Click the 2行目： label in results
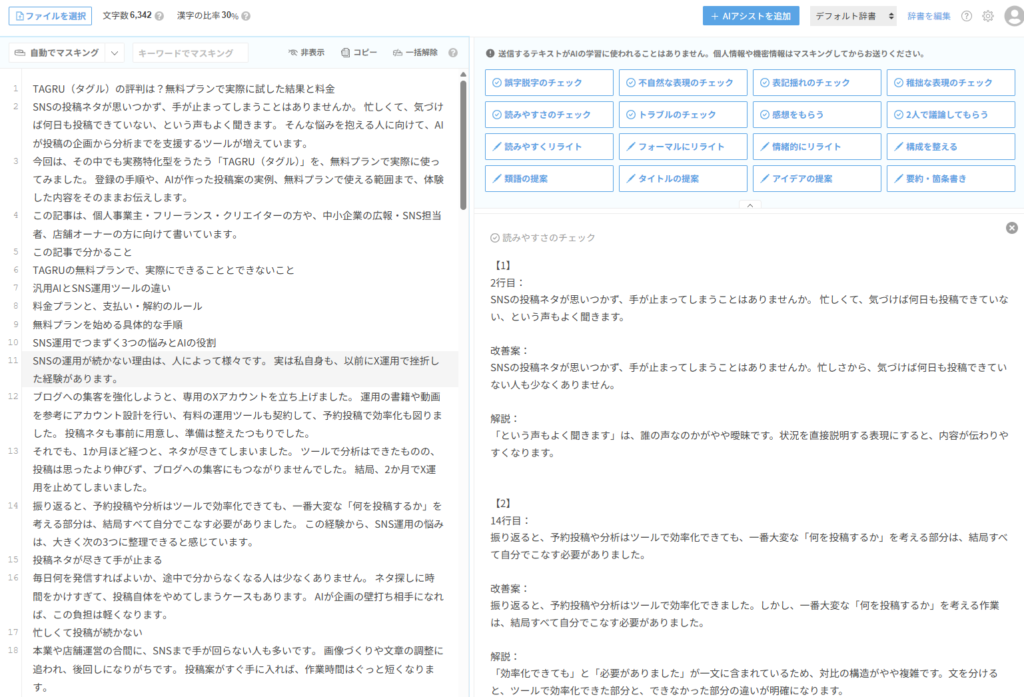1024x697 pixels. point(507,283)
